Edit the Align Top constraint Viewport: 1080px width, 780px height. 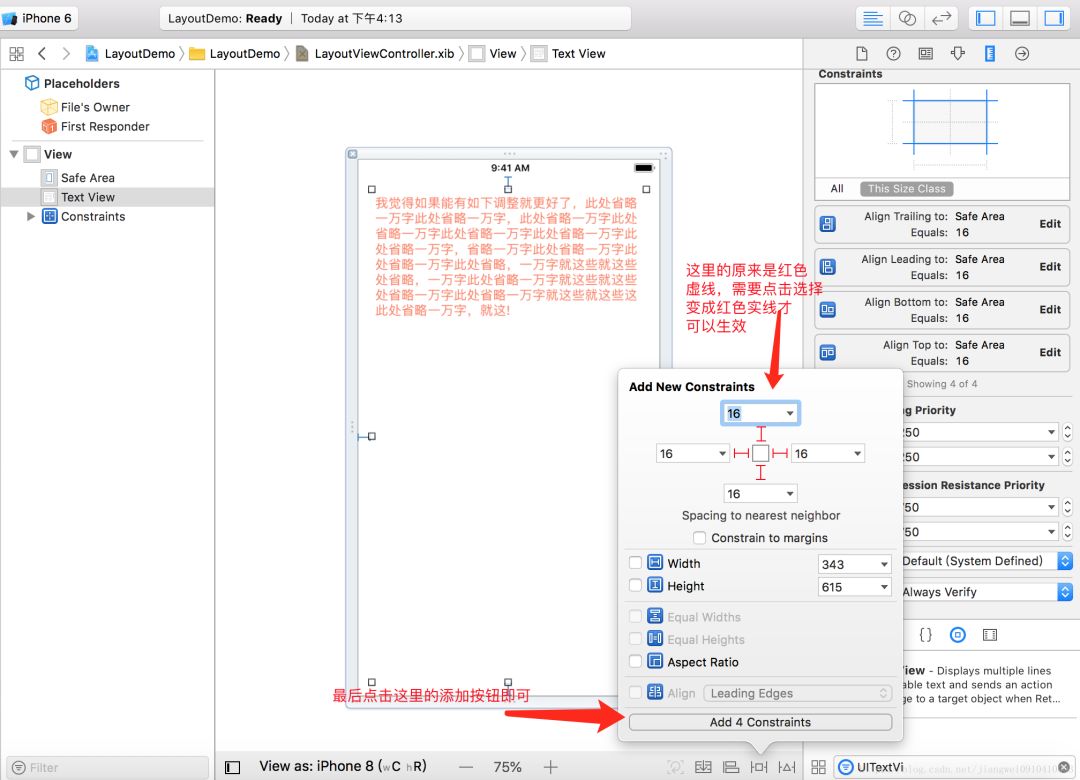point(1050,352)
